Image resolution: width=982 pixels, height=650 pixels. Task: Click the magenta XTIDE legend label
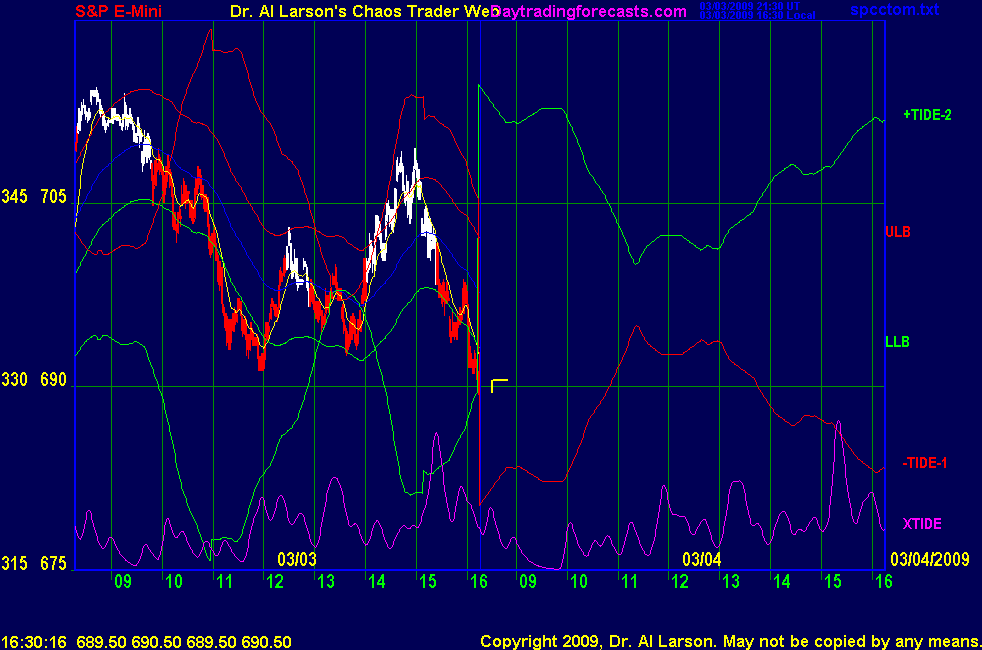921,524
